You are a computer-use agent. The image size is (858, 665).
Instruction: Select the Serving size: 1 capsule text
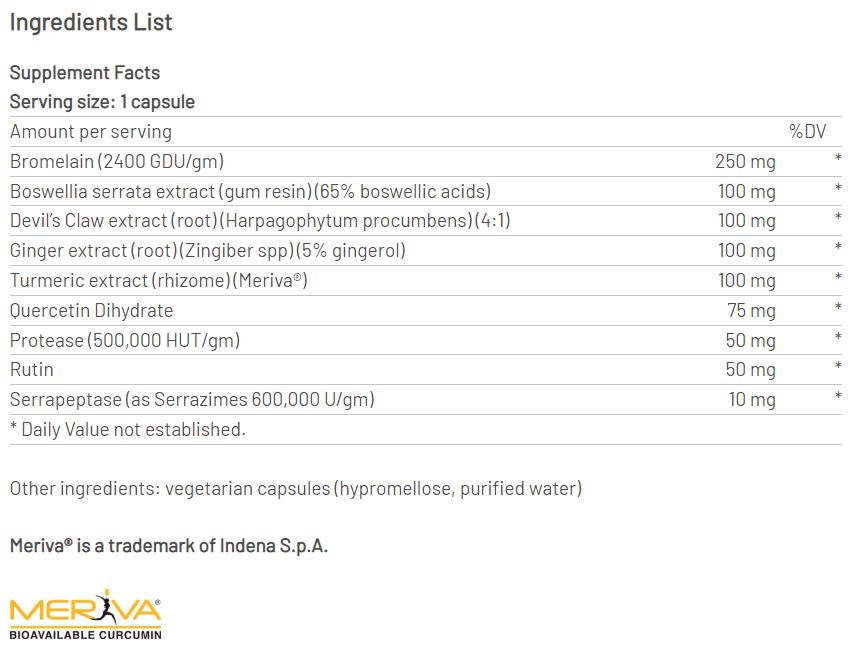102,102
